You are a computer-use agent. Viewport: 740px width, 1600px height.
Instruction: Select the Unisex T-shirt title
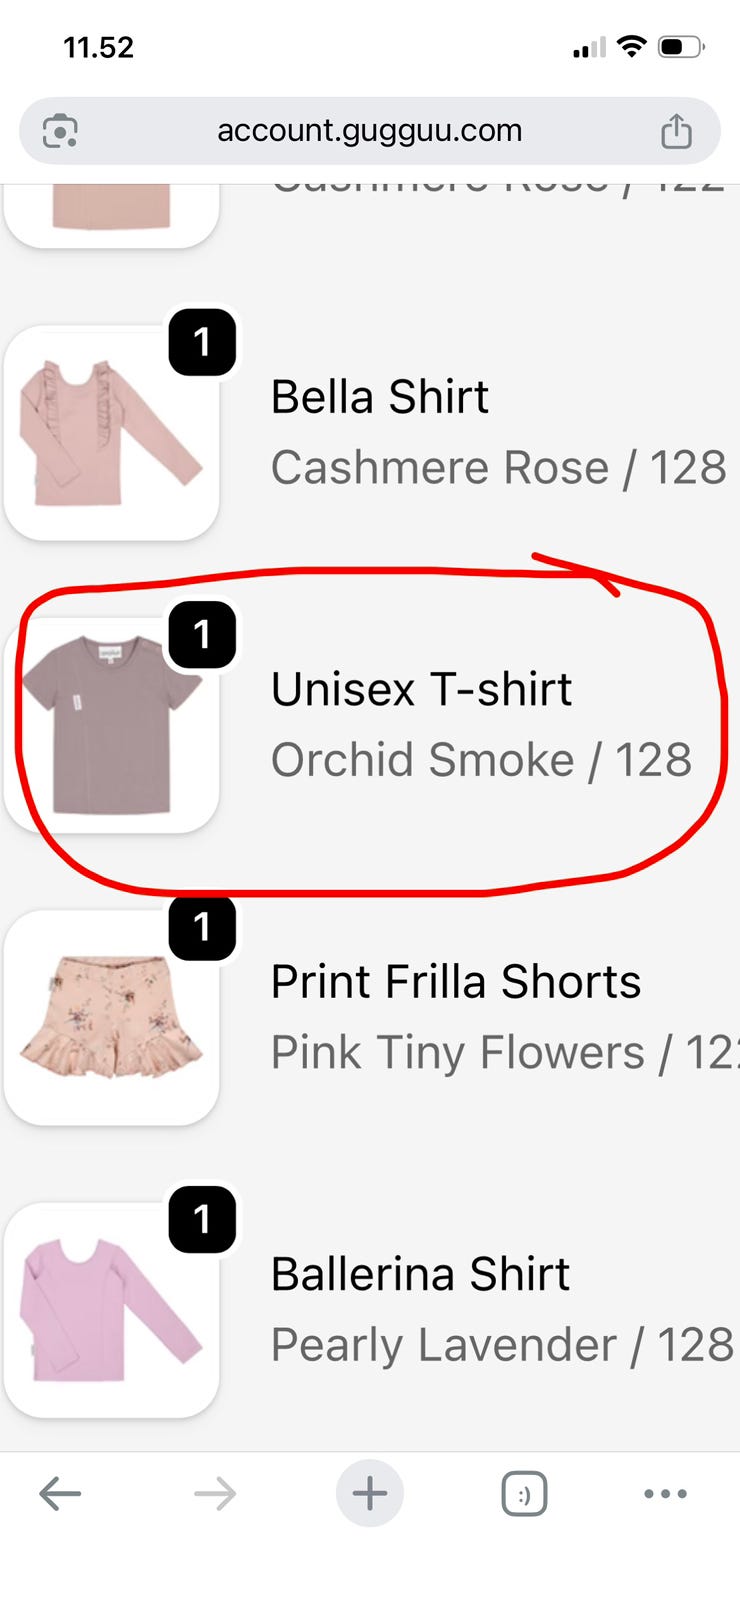[x=421, y=690]
